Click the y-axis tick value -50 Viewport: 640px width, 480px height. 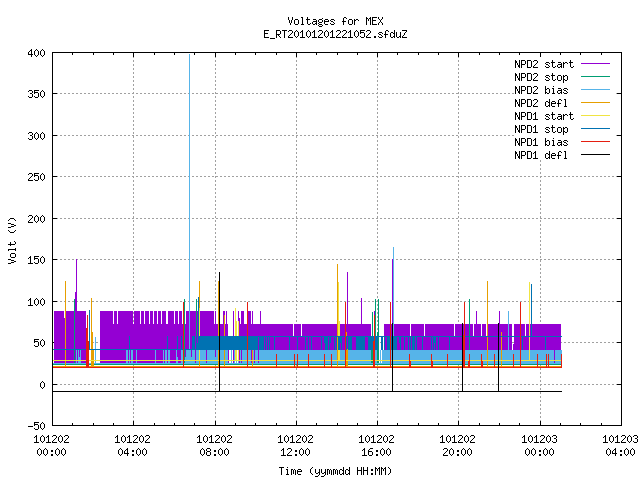click(x=36, y=426)
